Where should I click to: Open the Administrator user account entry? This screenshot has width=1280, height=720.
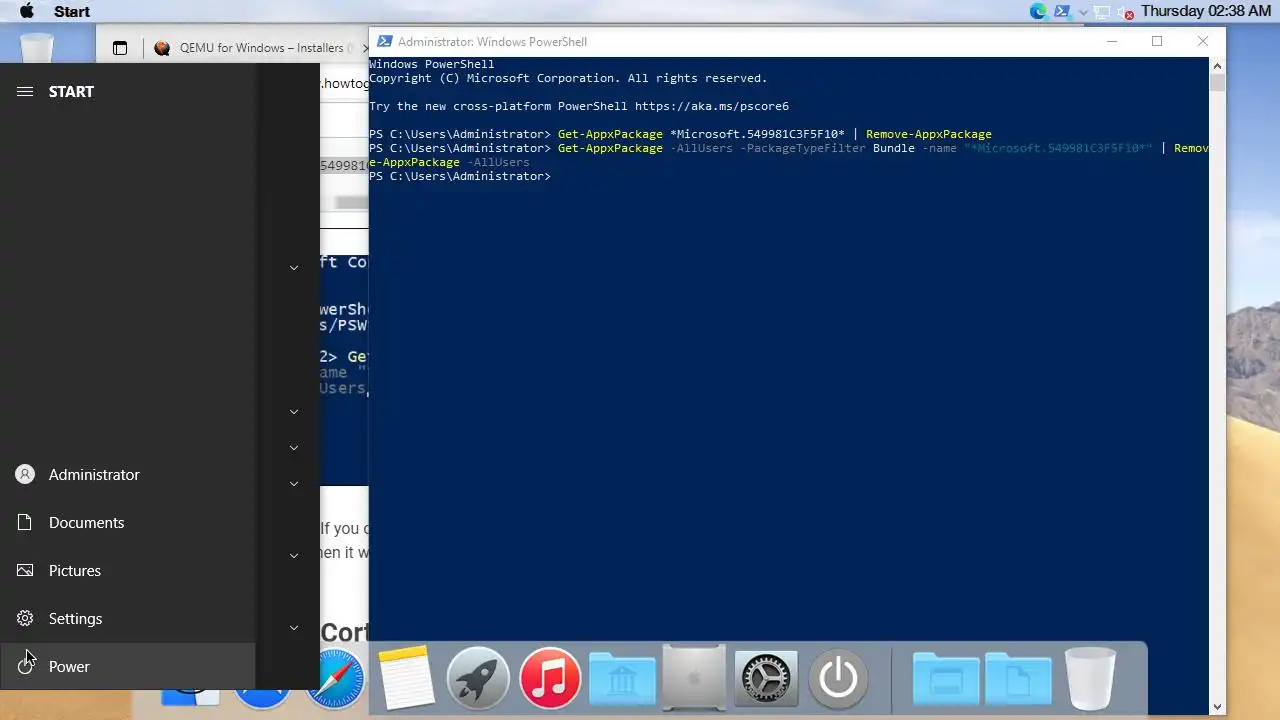[x=128, y=475]
